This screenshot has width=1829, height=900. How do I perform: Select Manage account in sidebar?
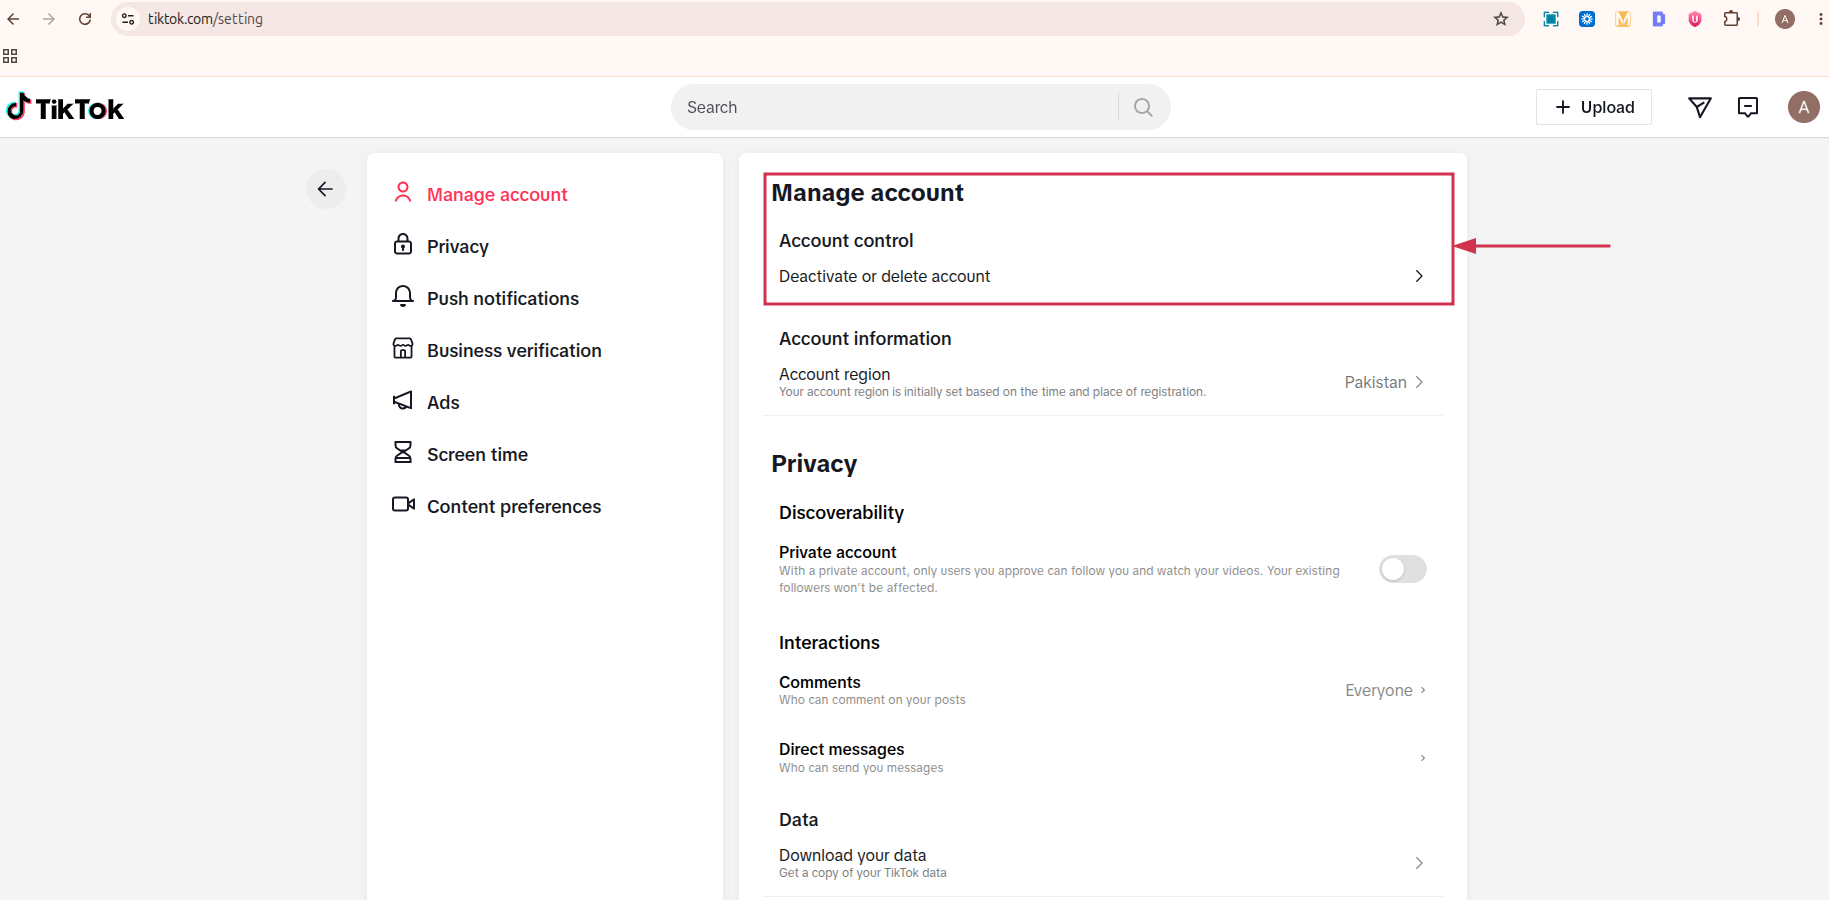(497, 194)
